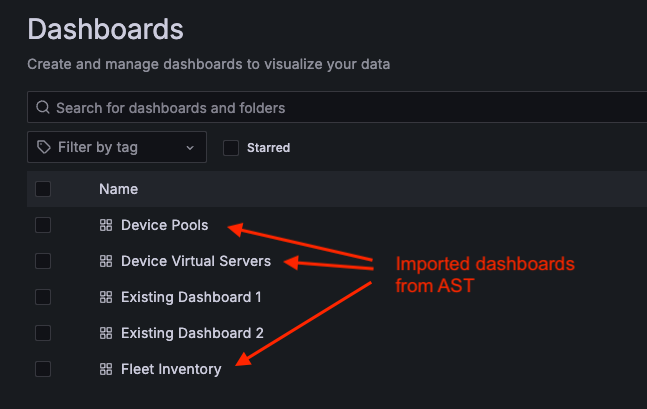Open Existing Dashboard 2

click(192, 333)
